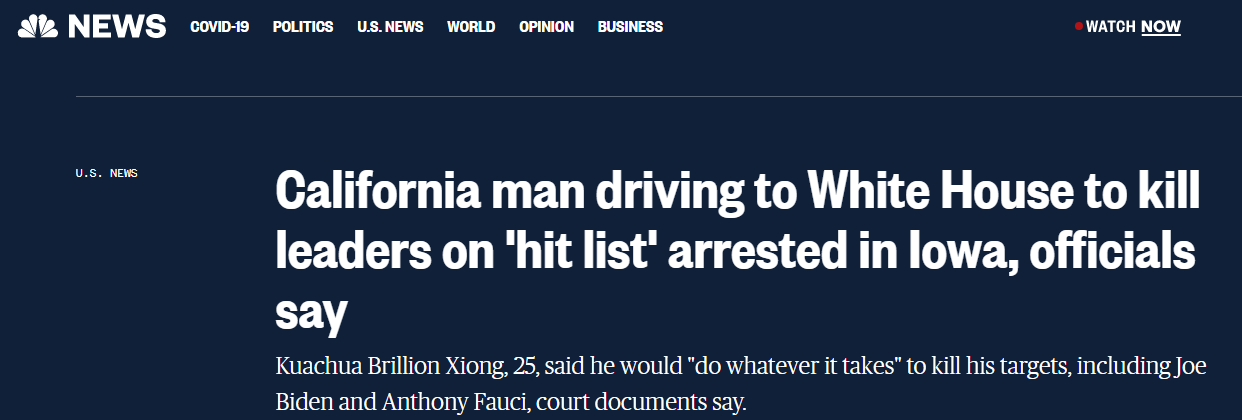Click the red live indicator dot

pos(1078,27)
